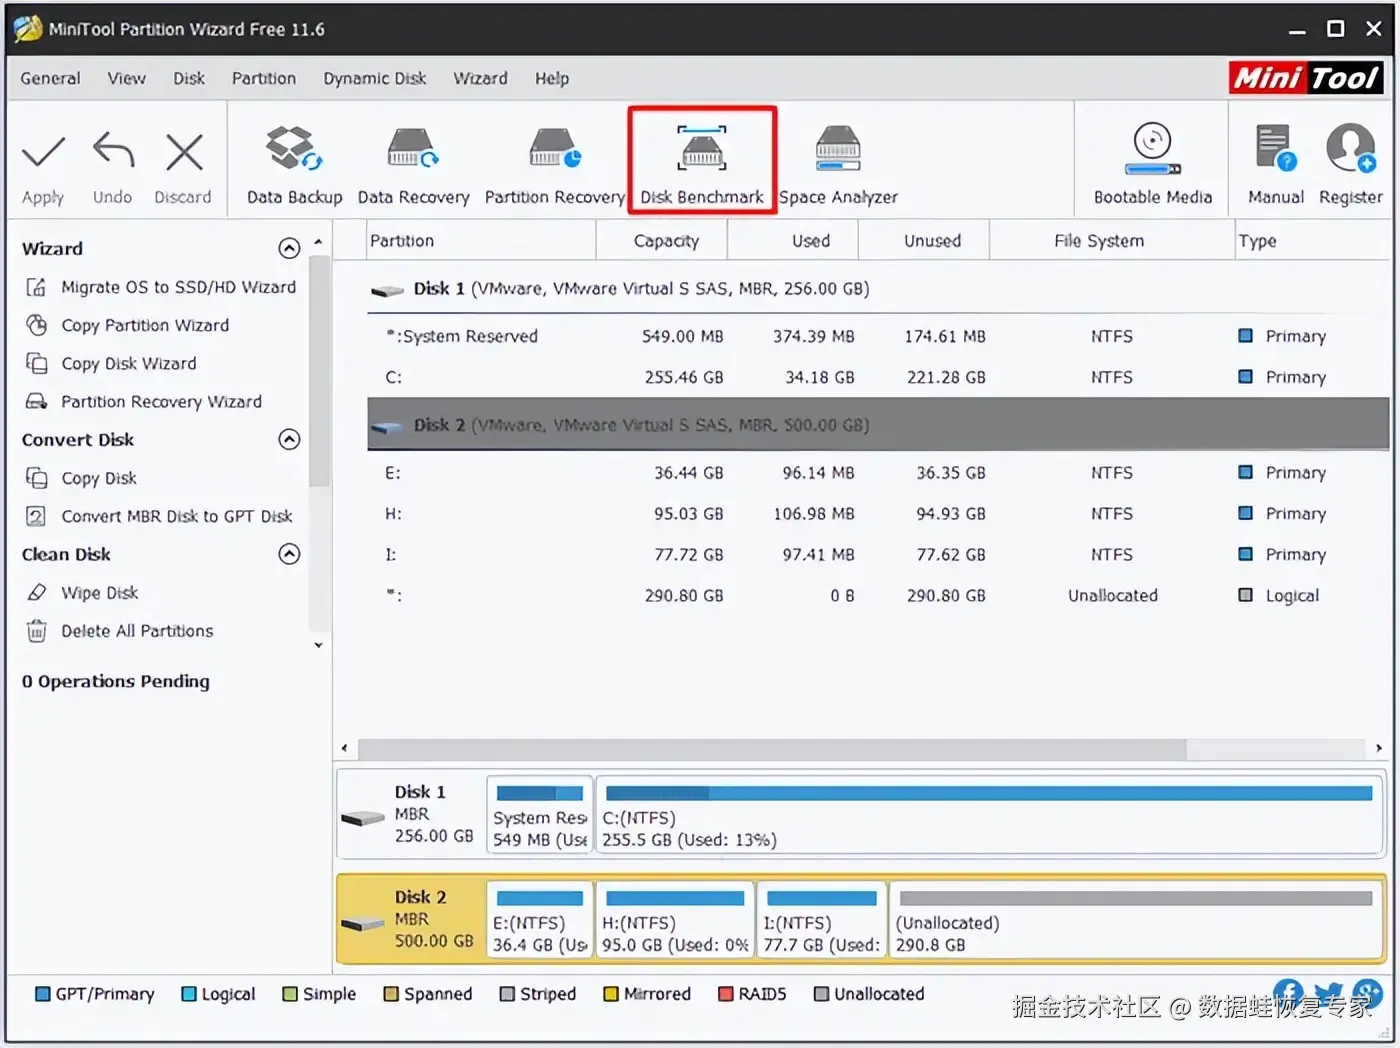
Task: Select the H: partition row
Action: [x=878, y=513]
